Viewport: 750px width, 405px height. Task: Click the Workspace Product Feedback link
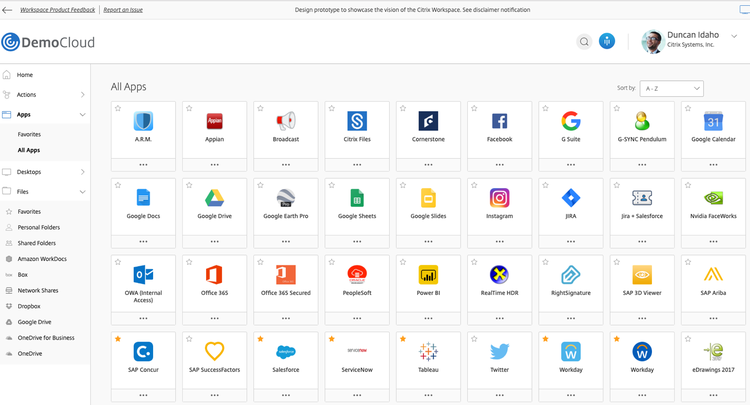click(x=57, y=10)
